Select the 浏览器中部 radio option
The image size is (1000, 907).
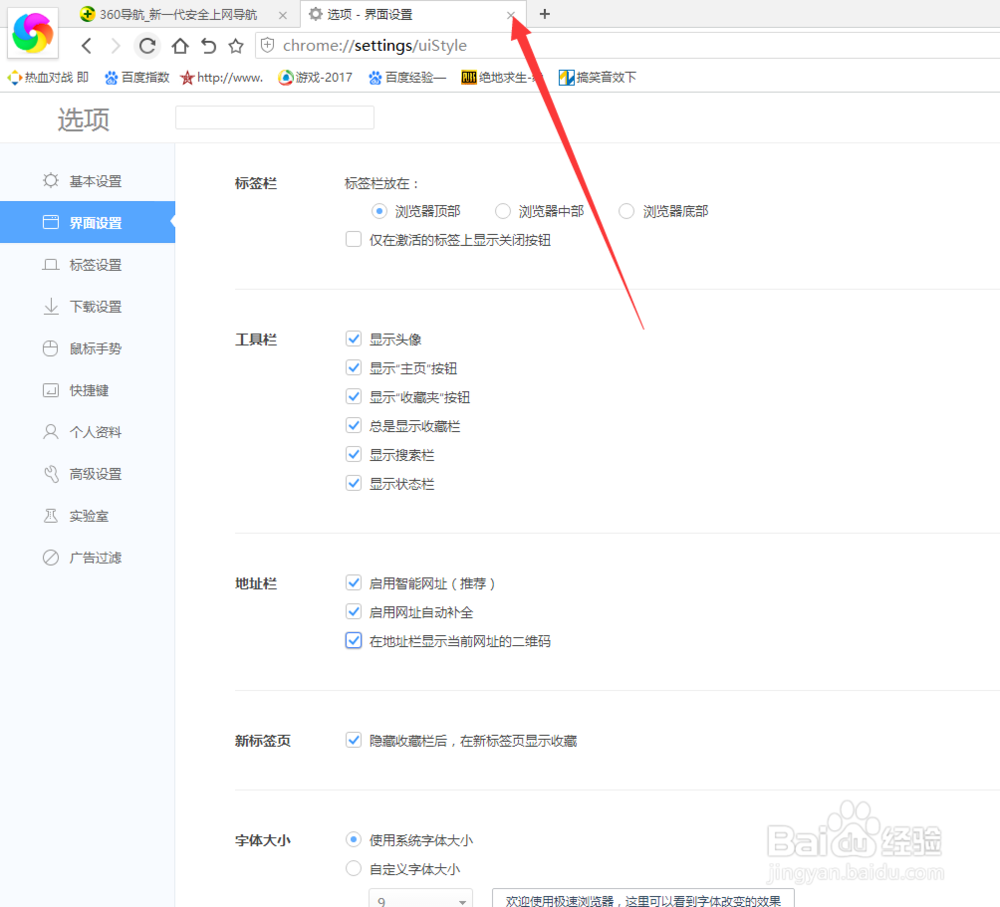click(x=502, y=211)
